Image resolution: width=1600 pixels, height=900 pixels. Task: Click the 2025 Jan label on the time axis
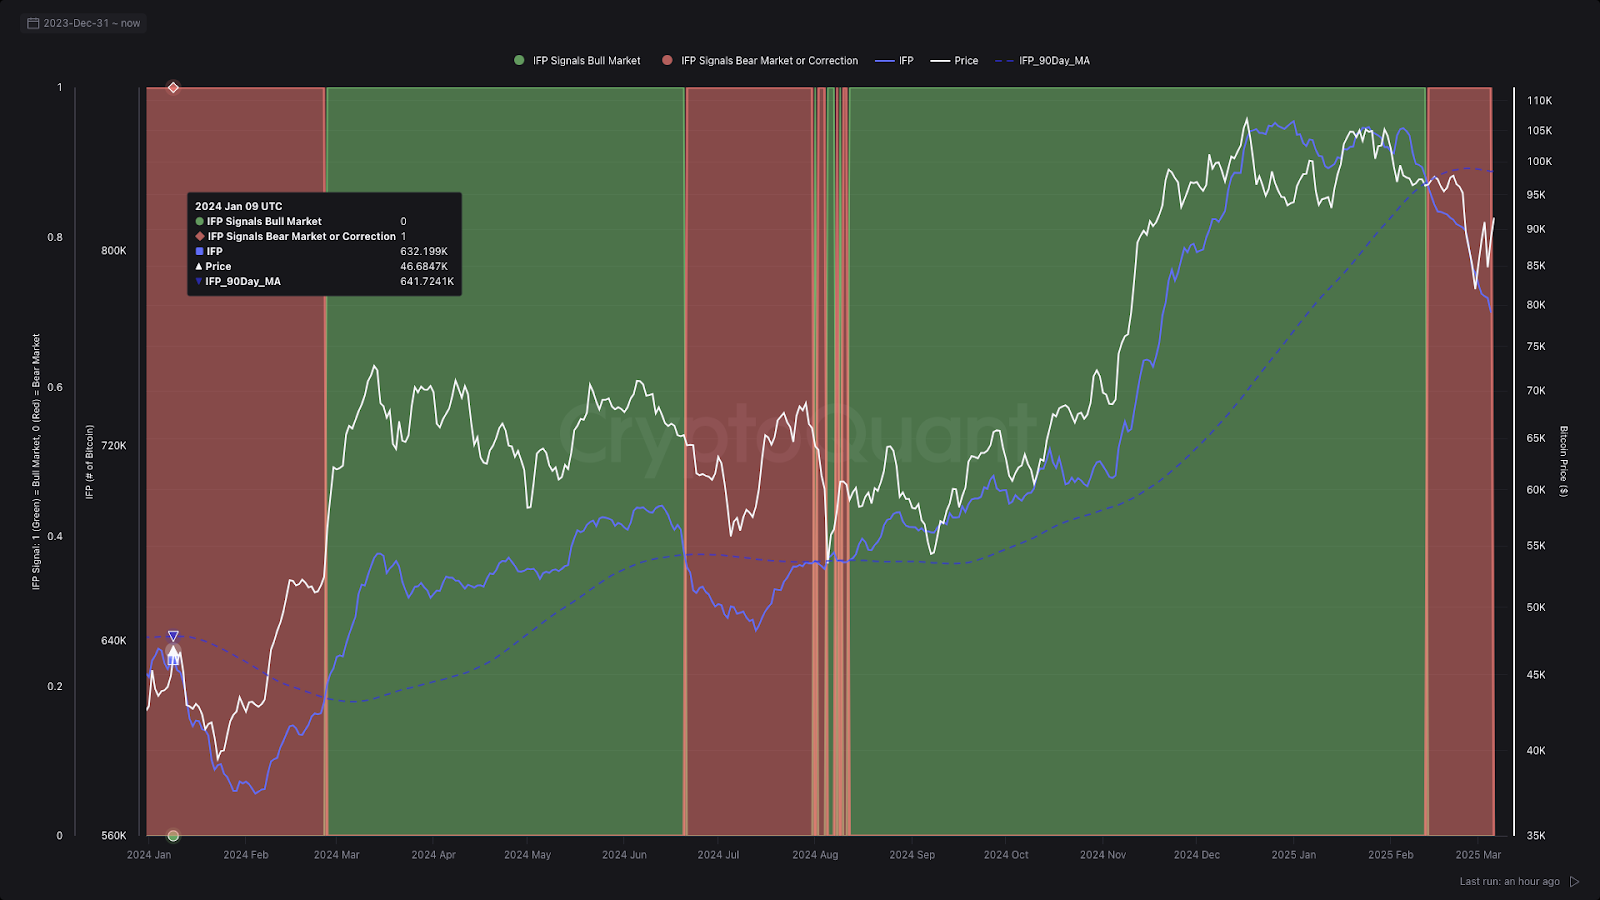(x=1293, y=855)
